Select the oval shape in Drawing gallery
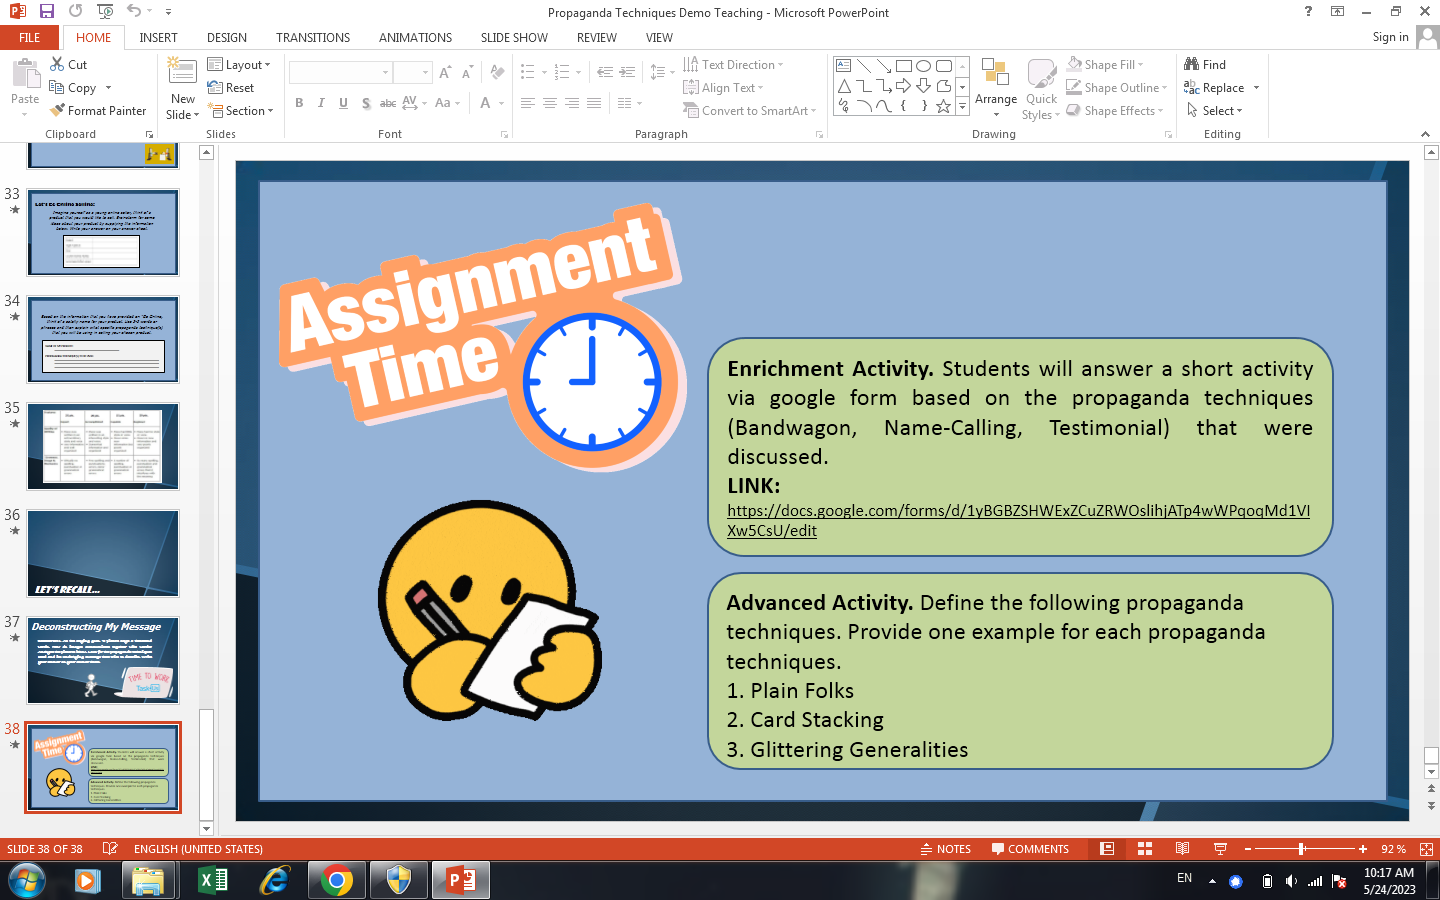 923,66
